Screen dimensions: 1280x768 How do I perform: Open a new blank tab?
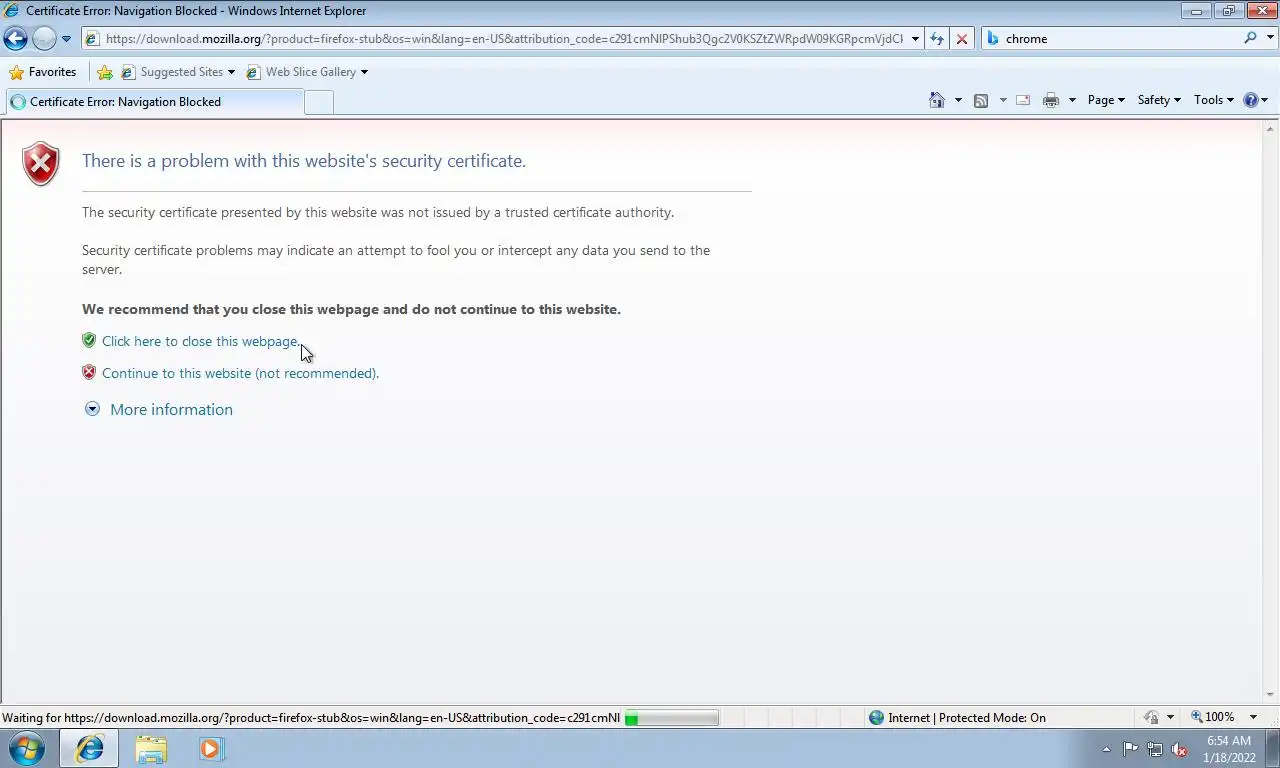click(319, 102)
